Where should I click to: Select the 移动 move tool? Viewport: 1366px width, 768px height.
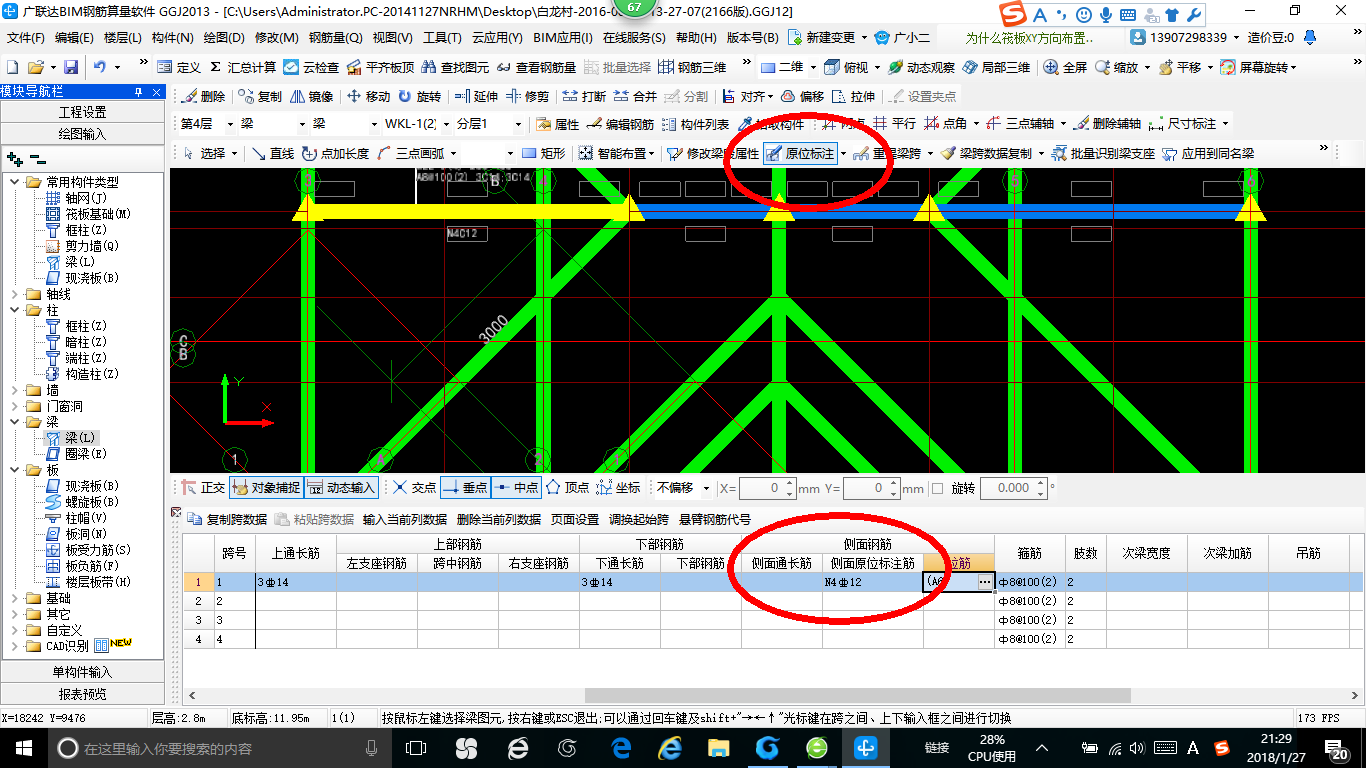(x=368, y=96)
